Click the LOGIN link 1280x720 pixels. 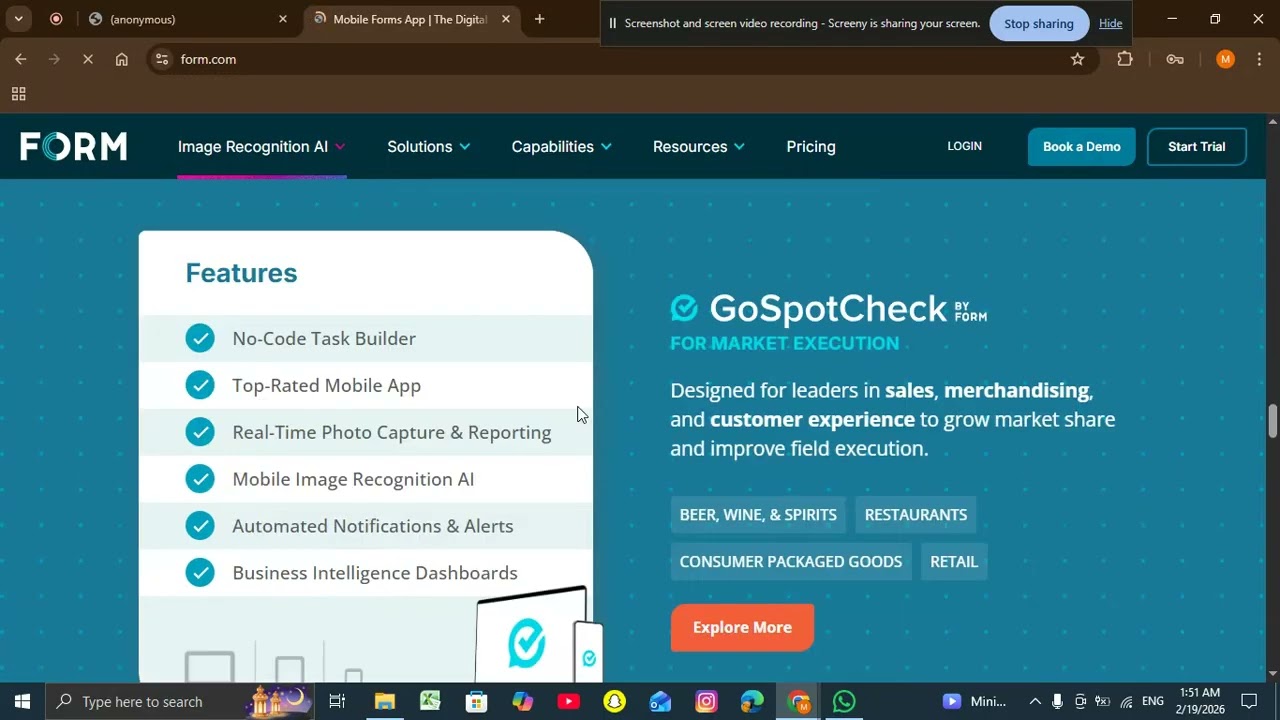(x=964, y=146)
